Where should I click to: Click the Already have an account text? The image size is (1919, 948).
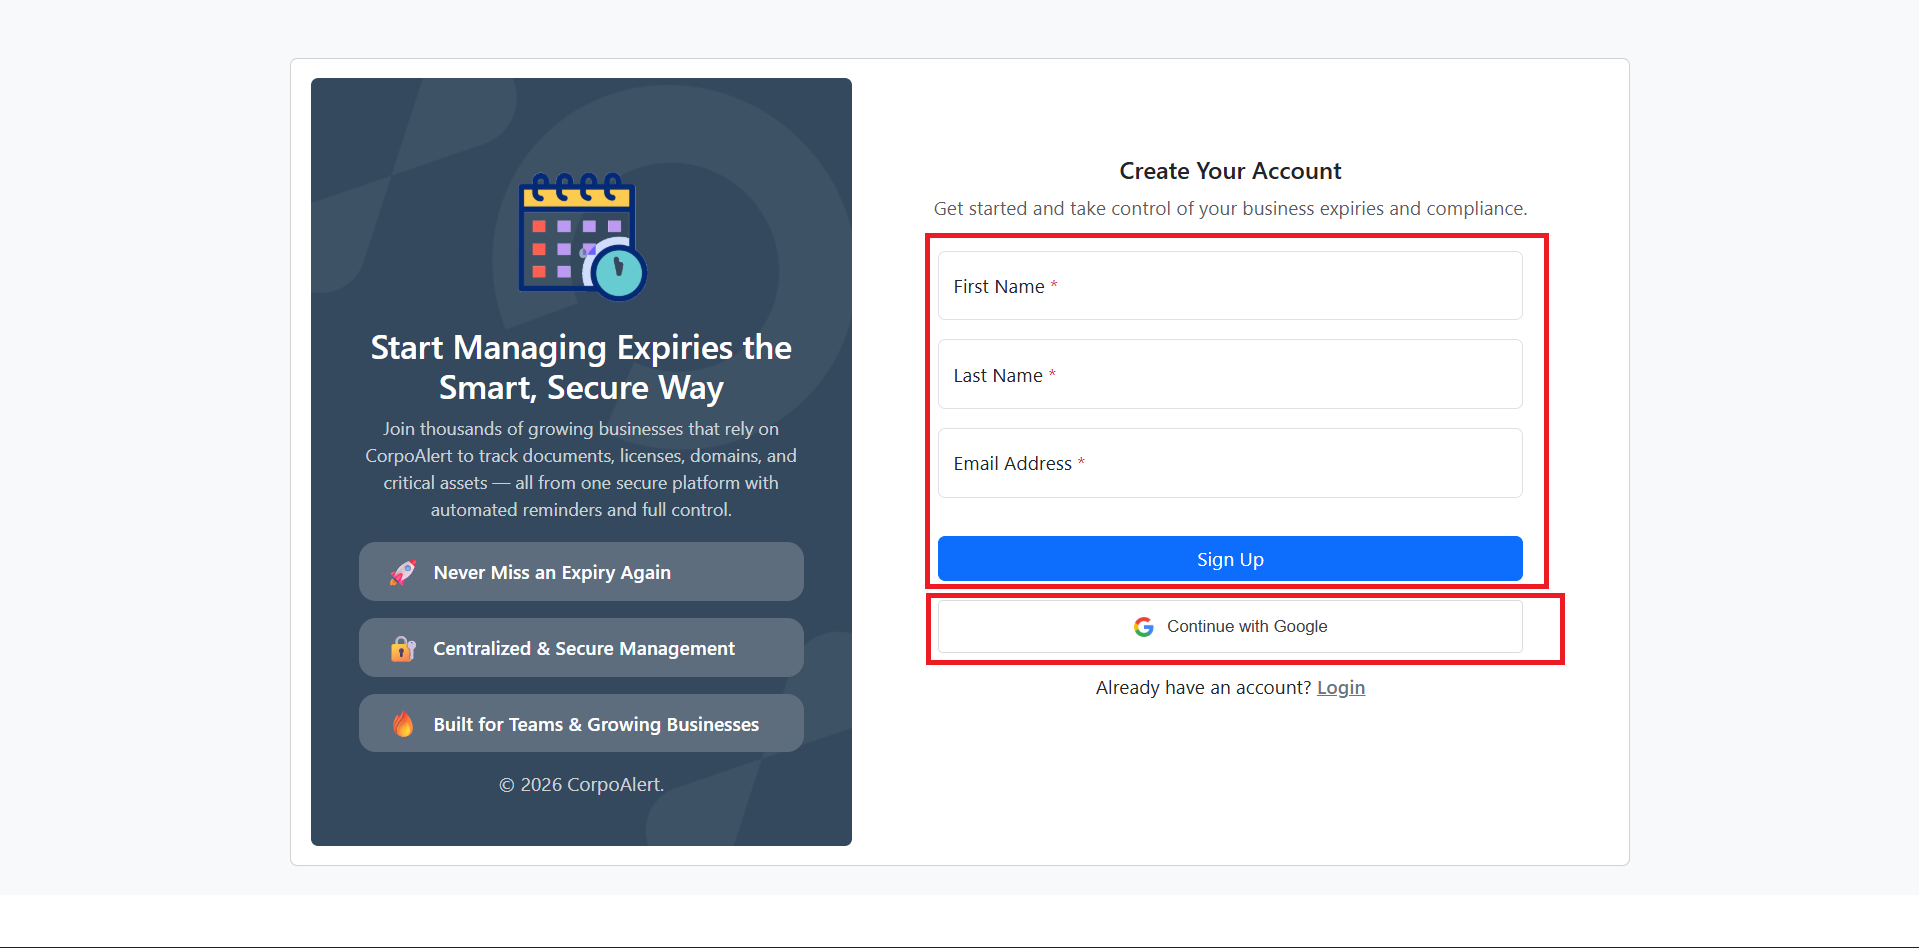[x=1203, y=687]
